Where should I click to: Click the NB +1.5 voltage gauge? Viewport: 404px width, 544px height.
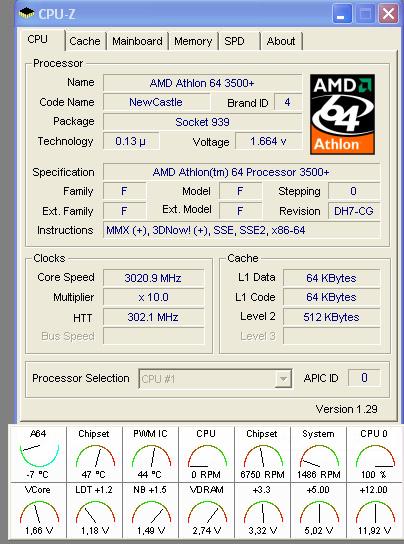pyautogui.click(x=151, y=510)
